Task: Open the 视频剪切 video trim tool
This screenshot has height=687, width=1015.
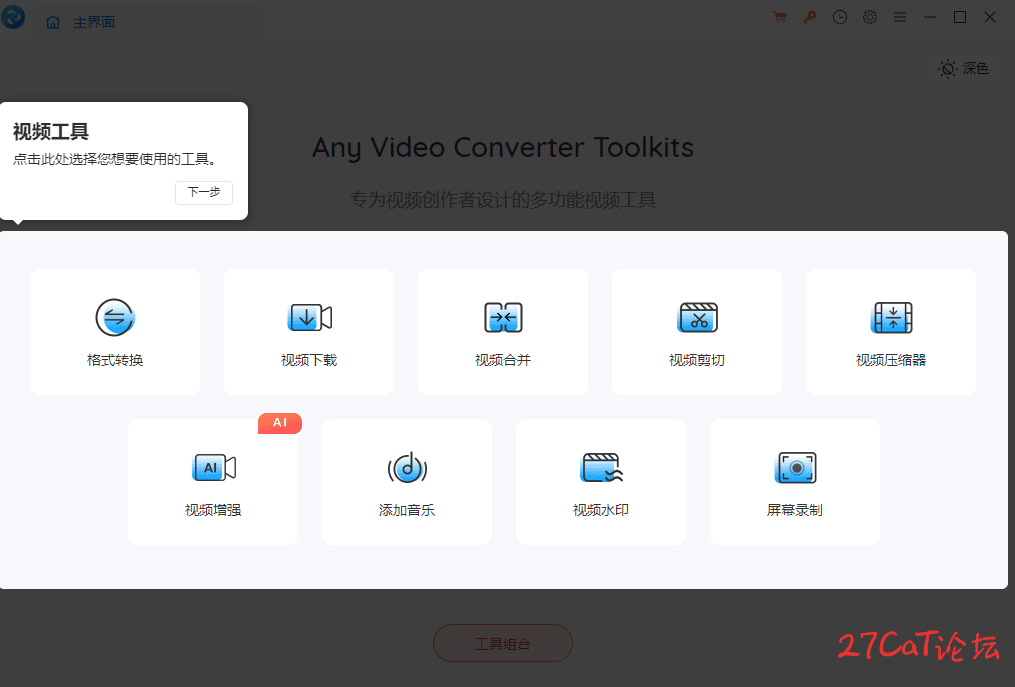Action: pos(697,332)
